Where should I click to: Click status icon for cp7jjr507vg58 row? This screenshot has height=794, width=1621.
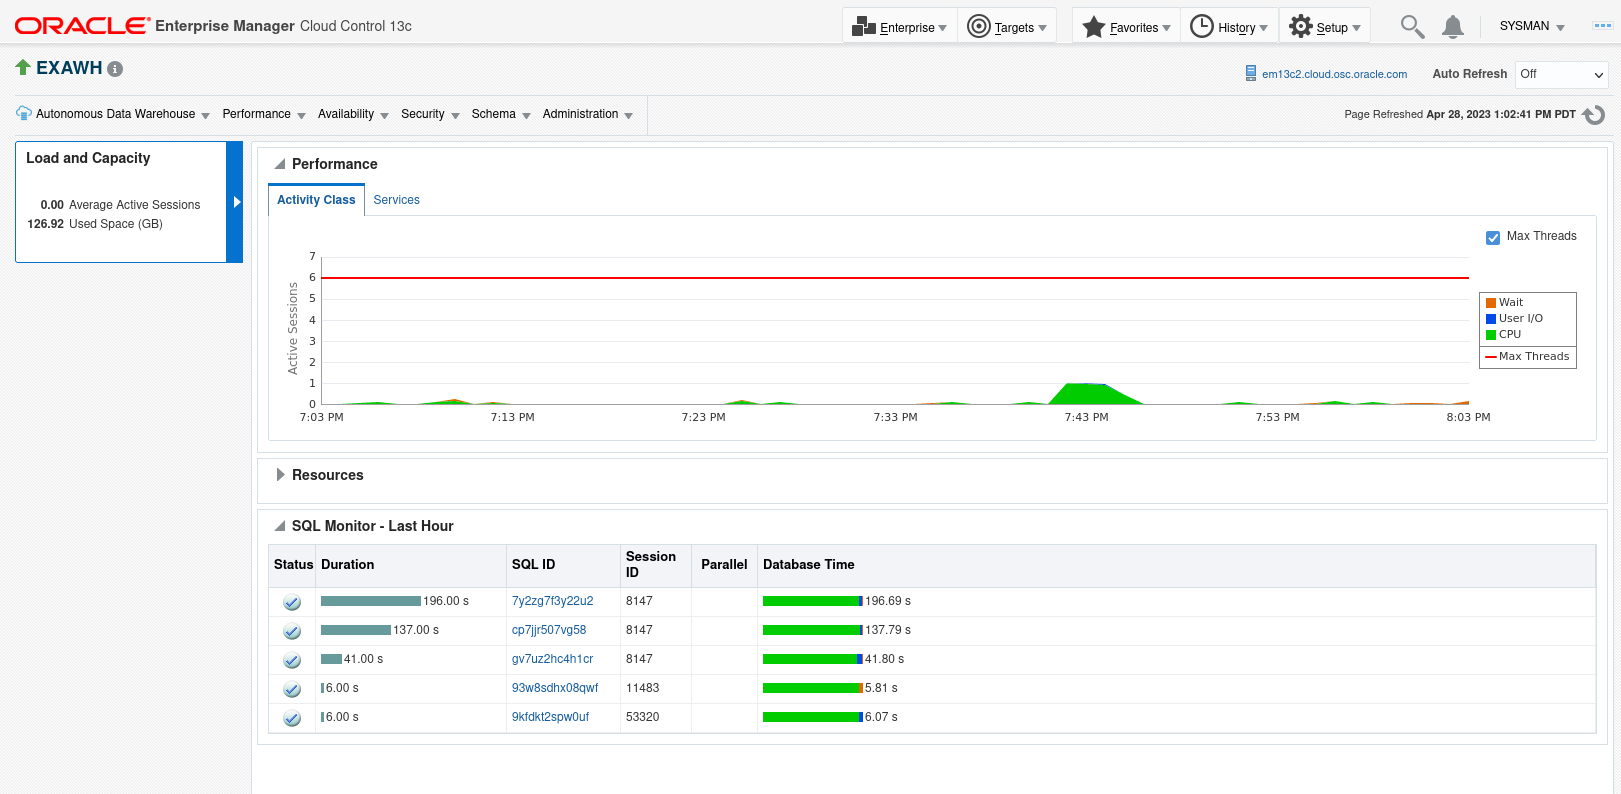tap(292, 631)
